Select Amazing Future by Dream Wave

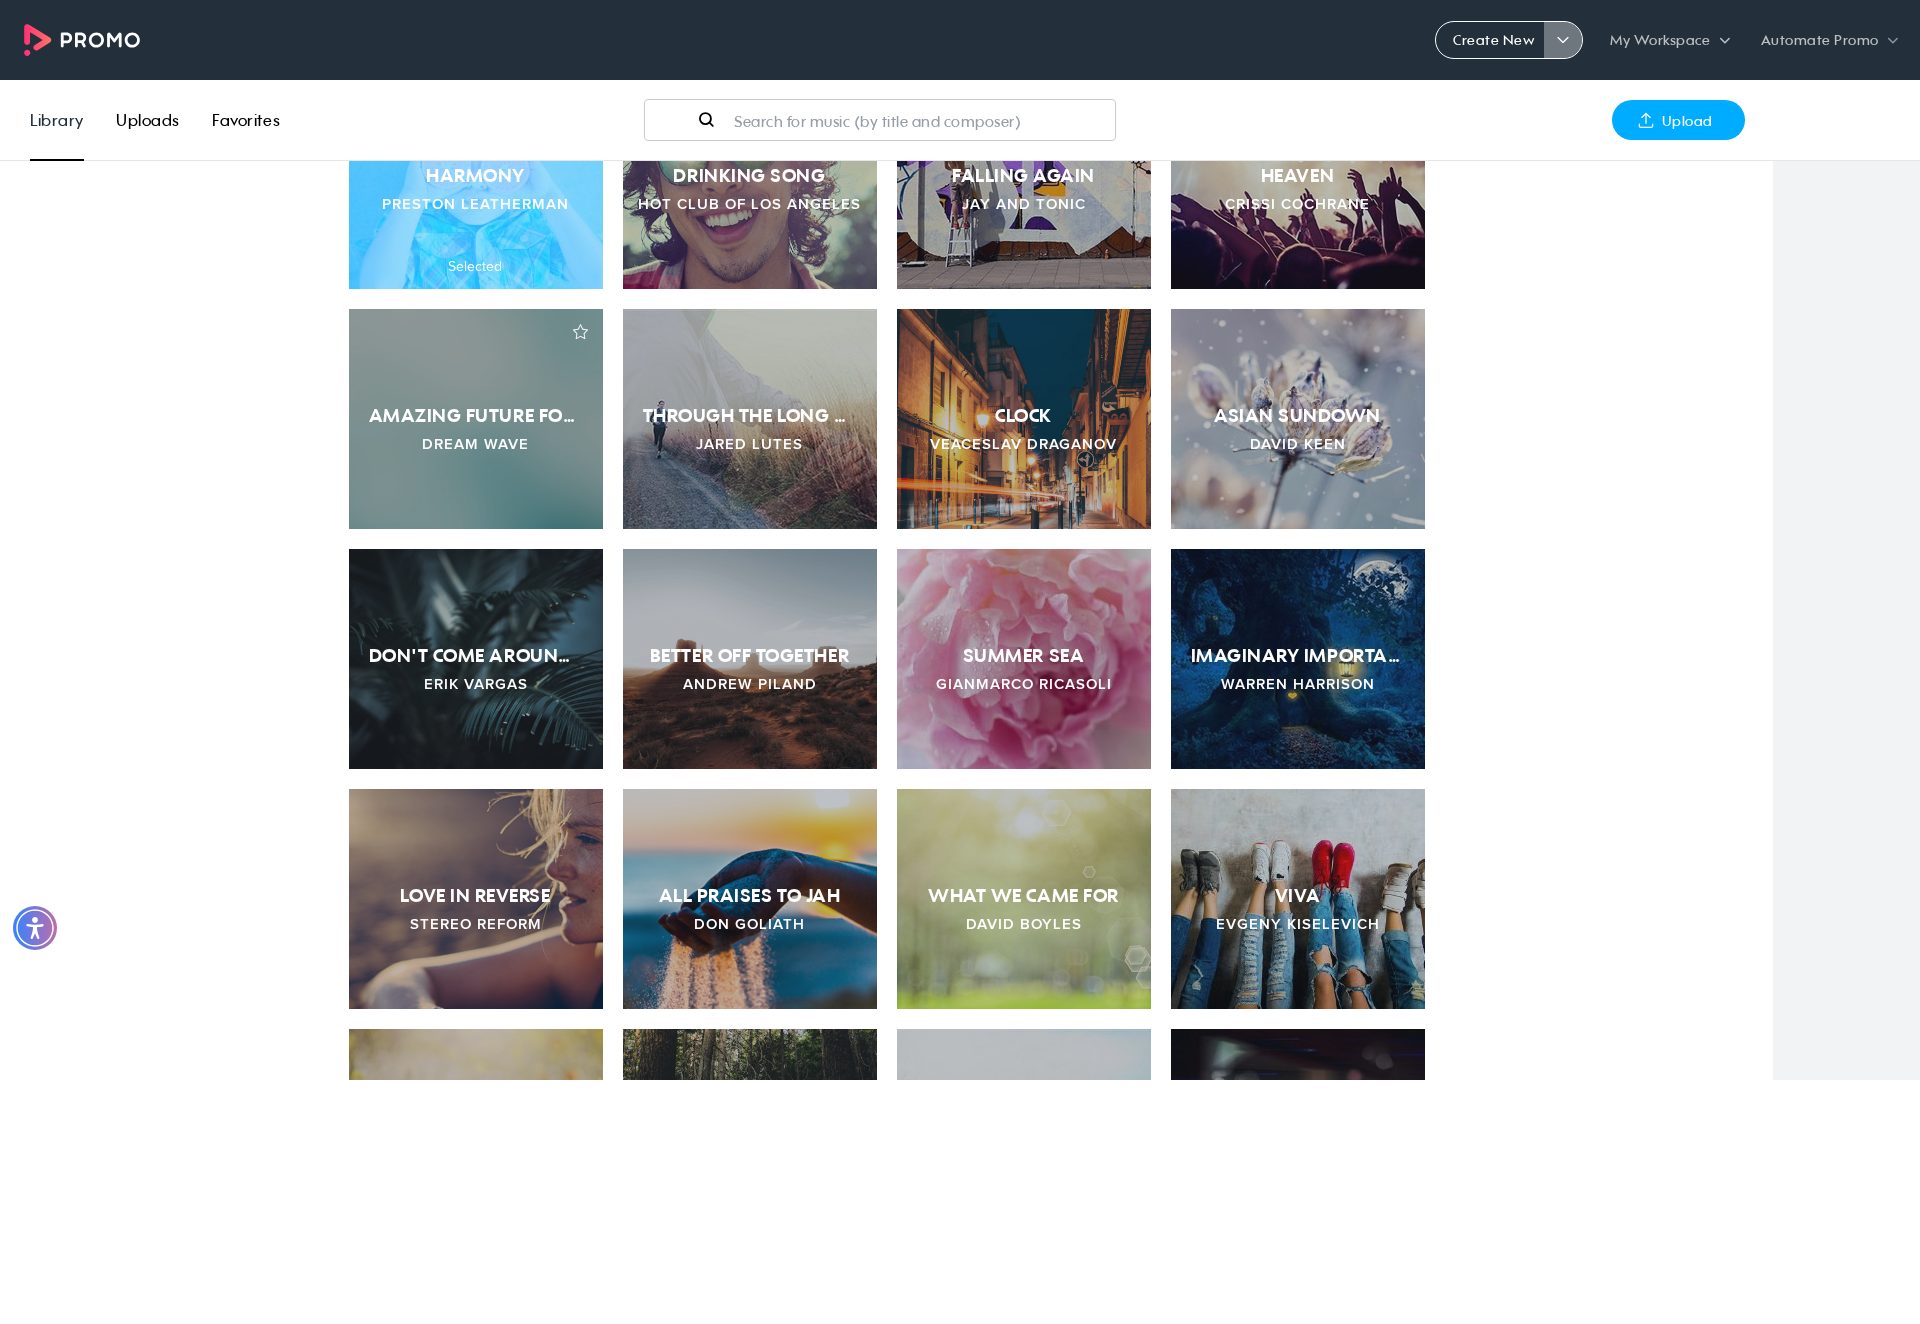[x=476, y=419]
